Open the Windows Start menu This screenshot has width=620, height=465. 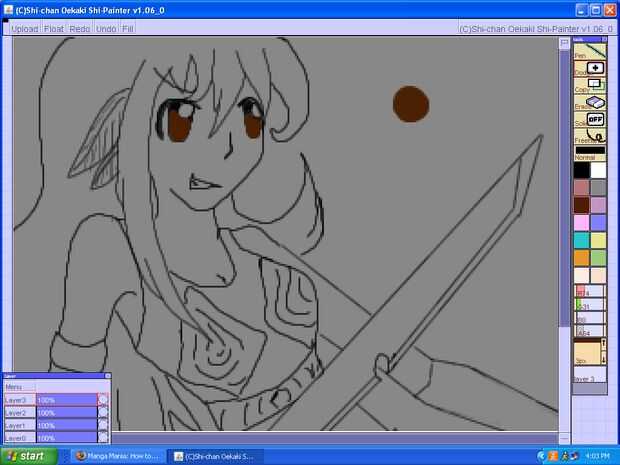(29, 456)
